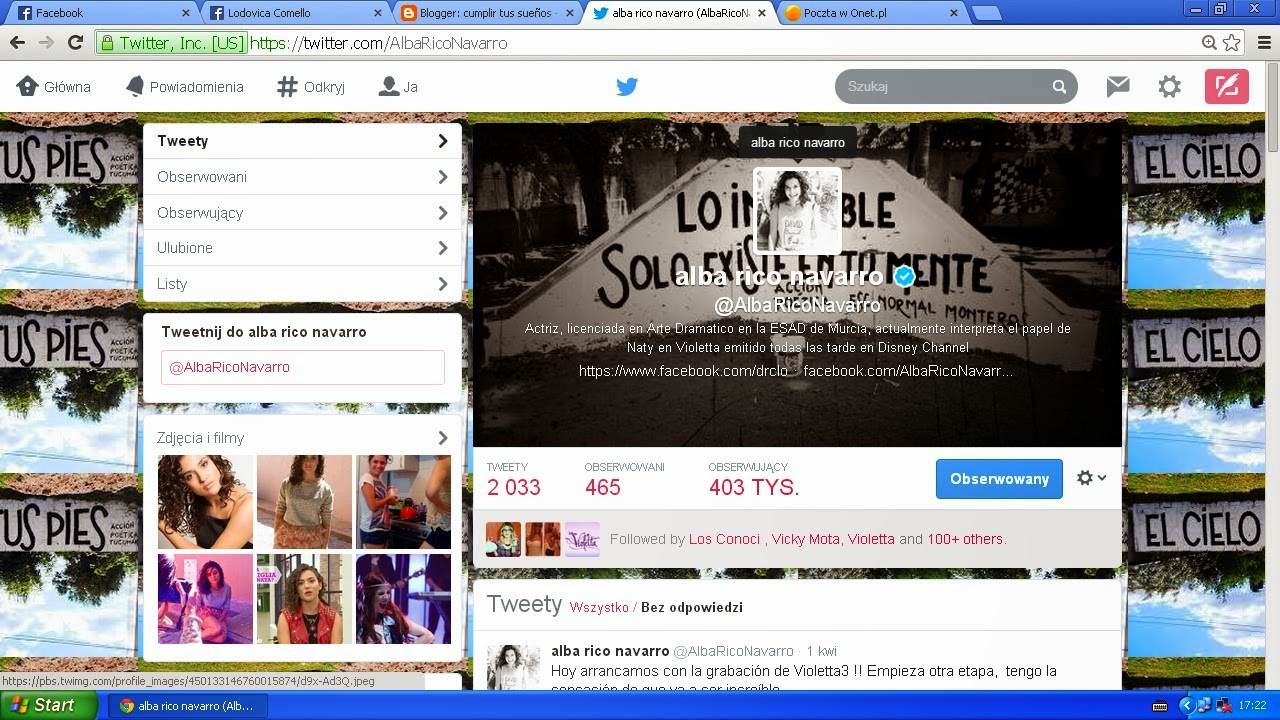Open Windows Start button

click(x=48, y=705)
